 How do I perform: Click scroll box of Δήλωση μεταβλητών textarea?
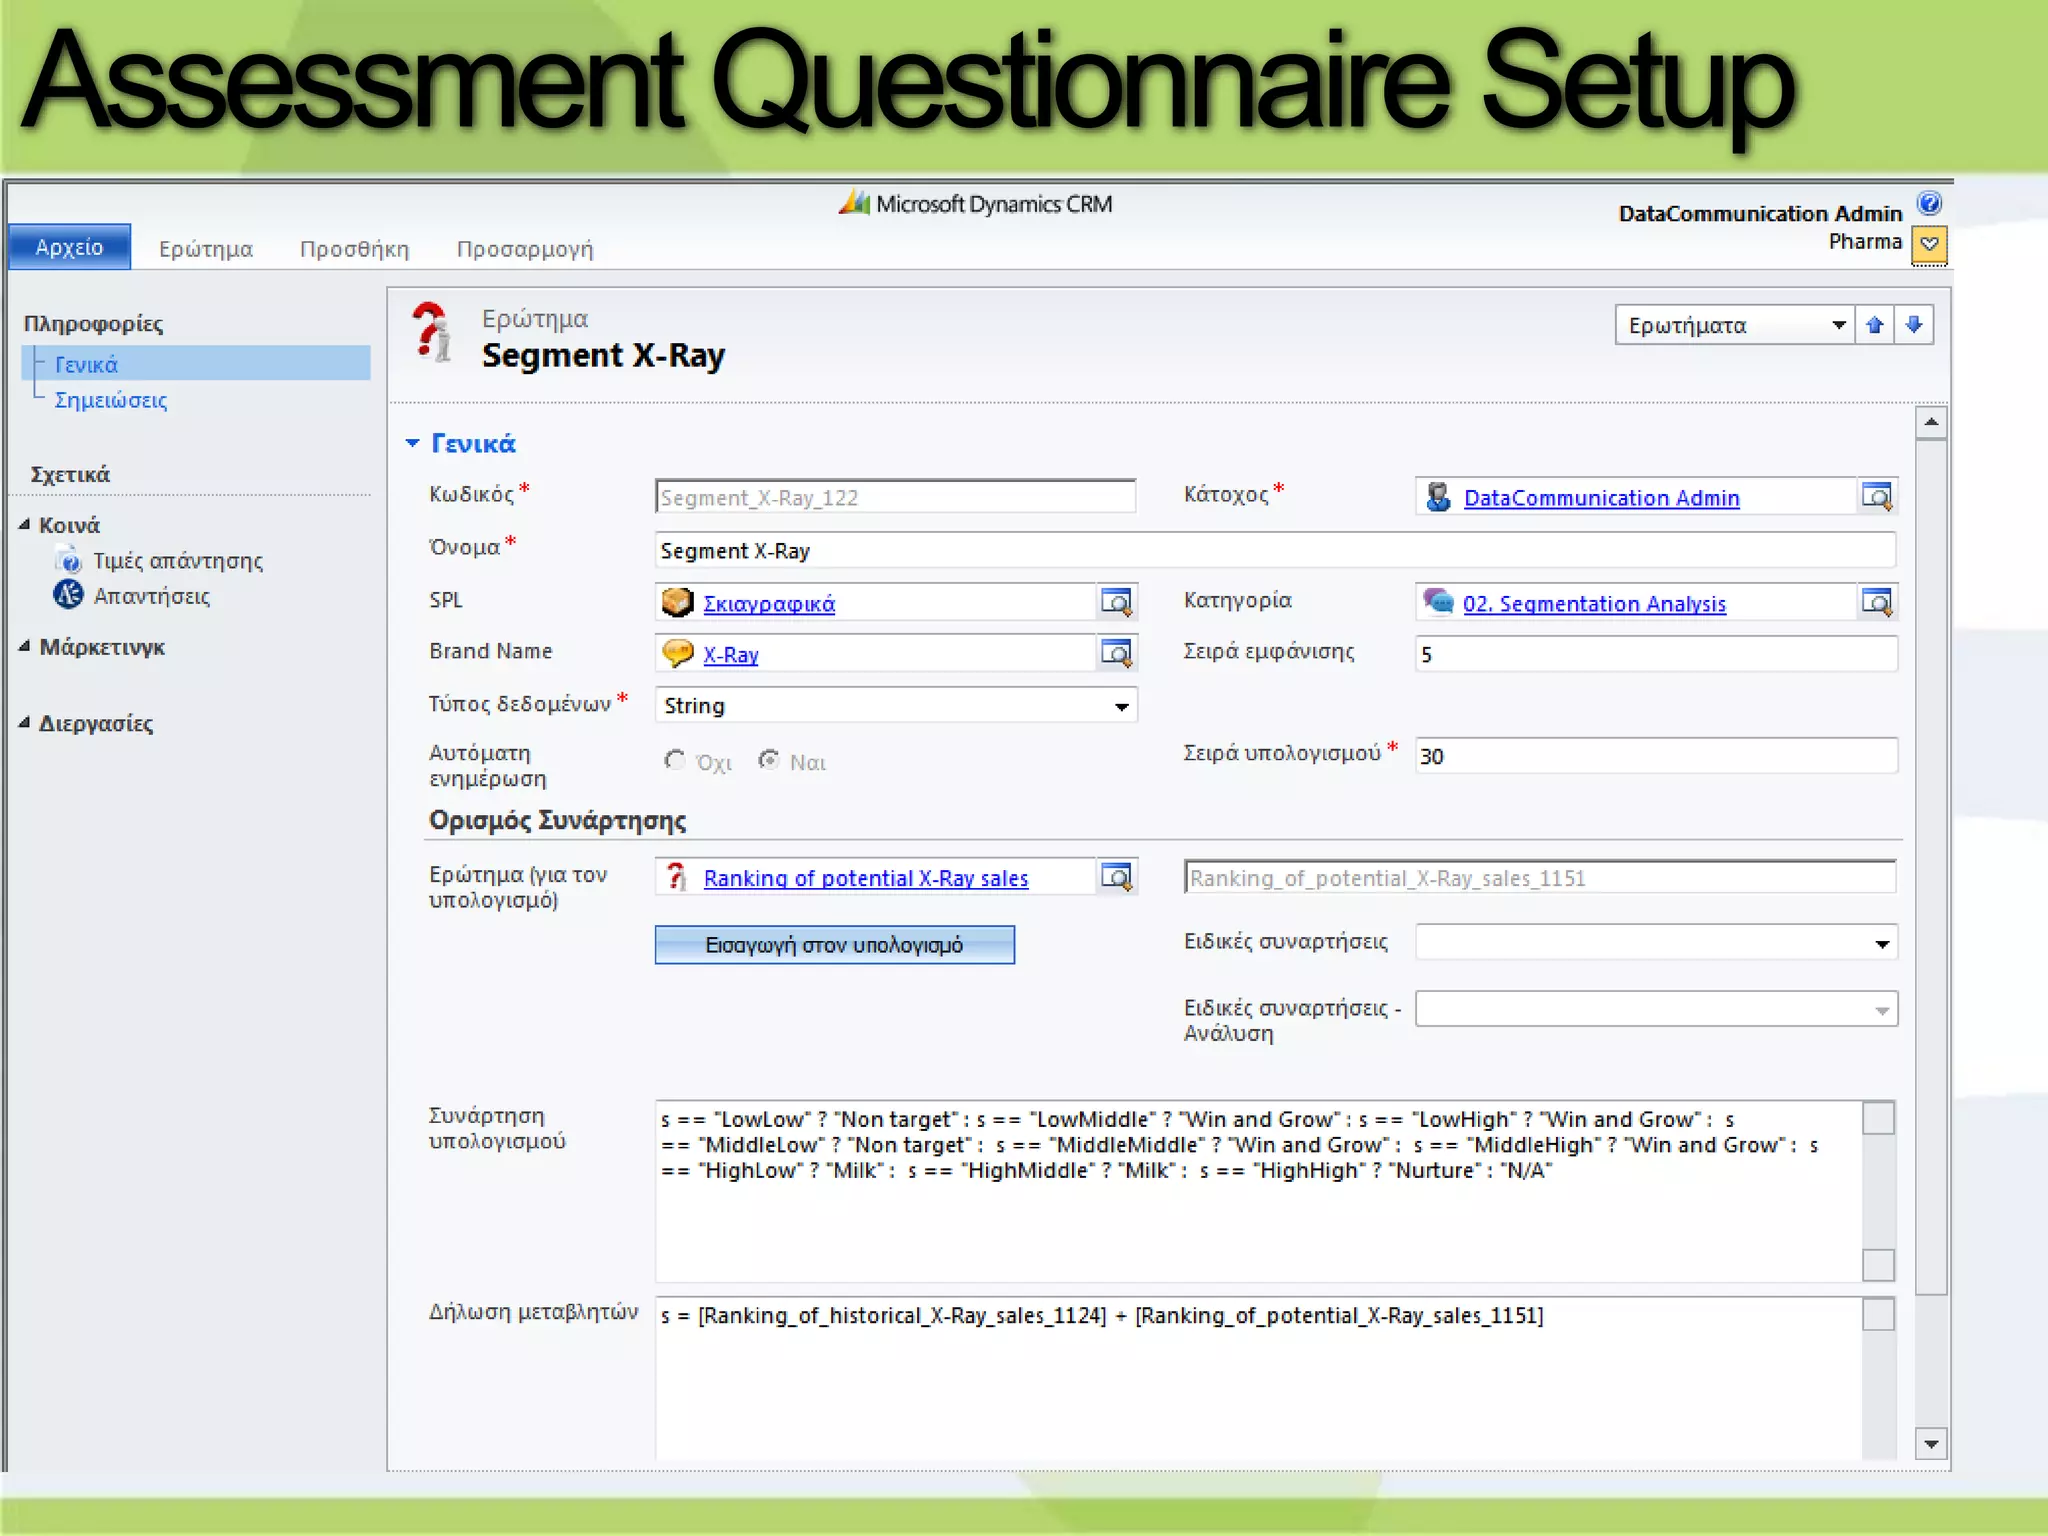pyautogui.click(x=1879, y=1314)
